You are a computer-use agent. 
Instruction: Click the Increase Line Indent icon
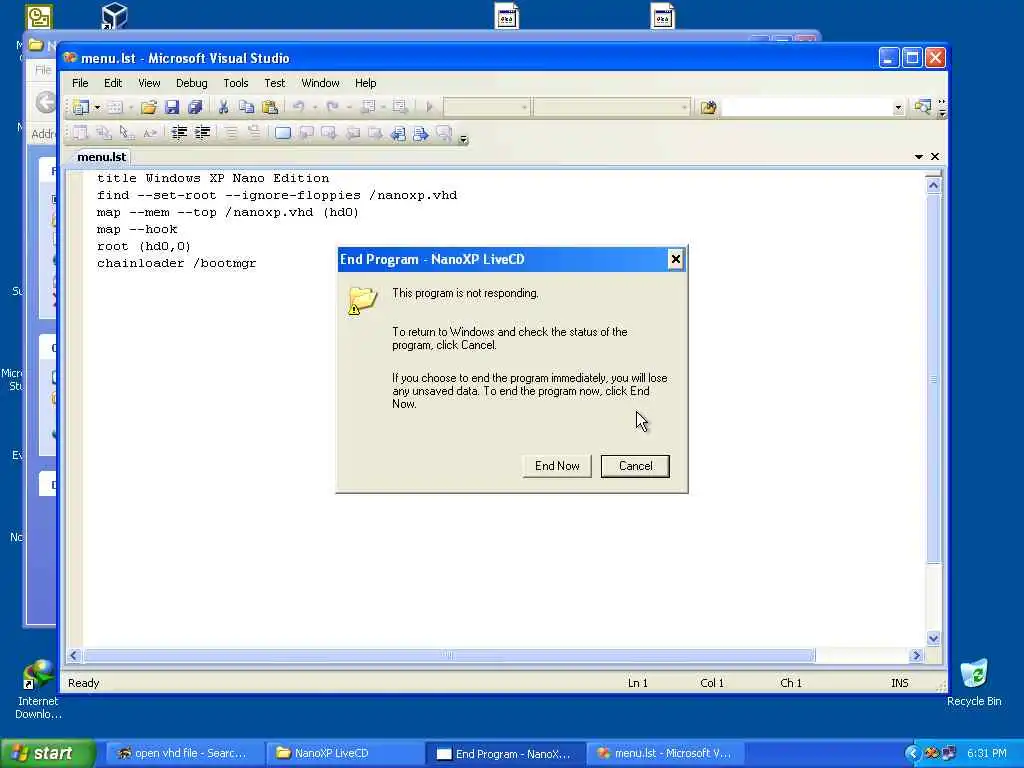pyautogui.click(x=202, y=133)
